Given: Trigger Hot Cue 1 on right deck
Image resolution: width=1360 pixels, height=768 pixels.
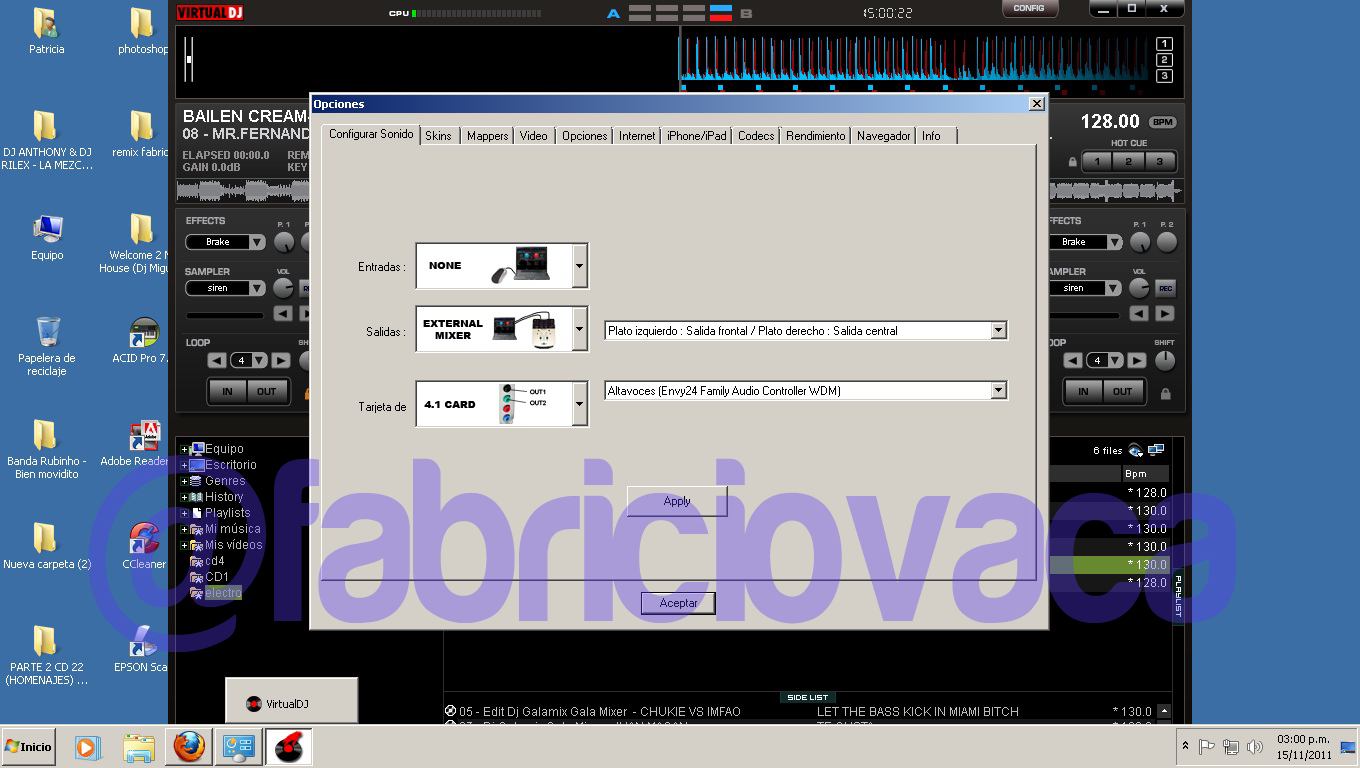Looking at the screenshot, I should (x=1097, y=161).
